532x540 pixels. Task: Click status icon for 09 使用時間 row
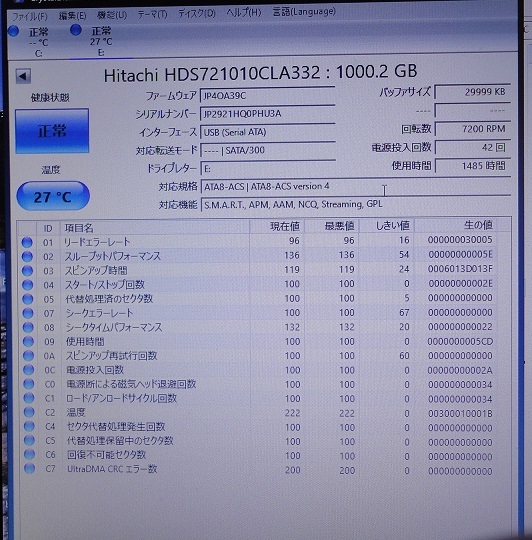28,341
